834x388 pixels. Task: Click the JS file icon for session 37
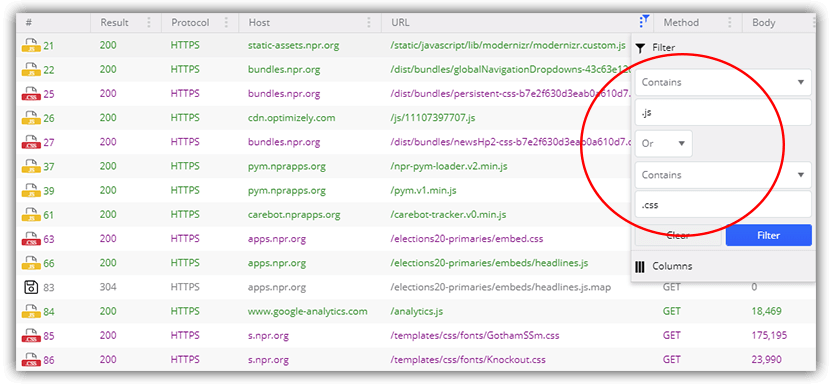pyautogui.click(x=31, y=166)
